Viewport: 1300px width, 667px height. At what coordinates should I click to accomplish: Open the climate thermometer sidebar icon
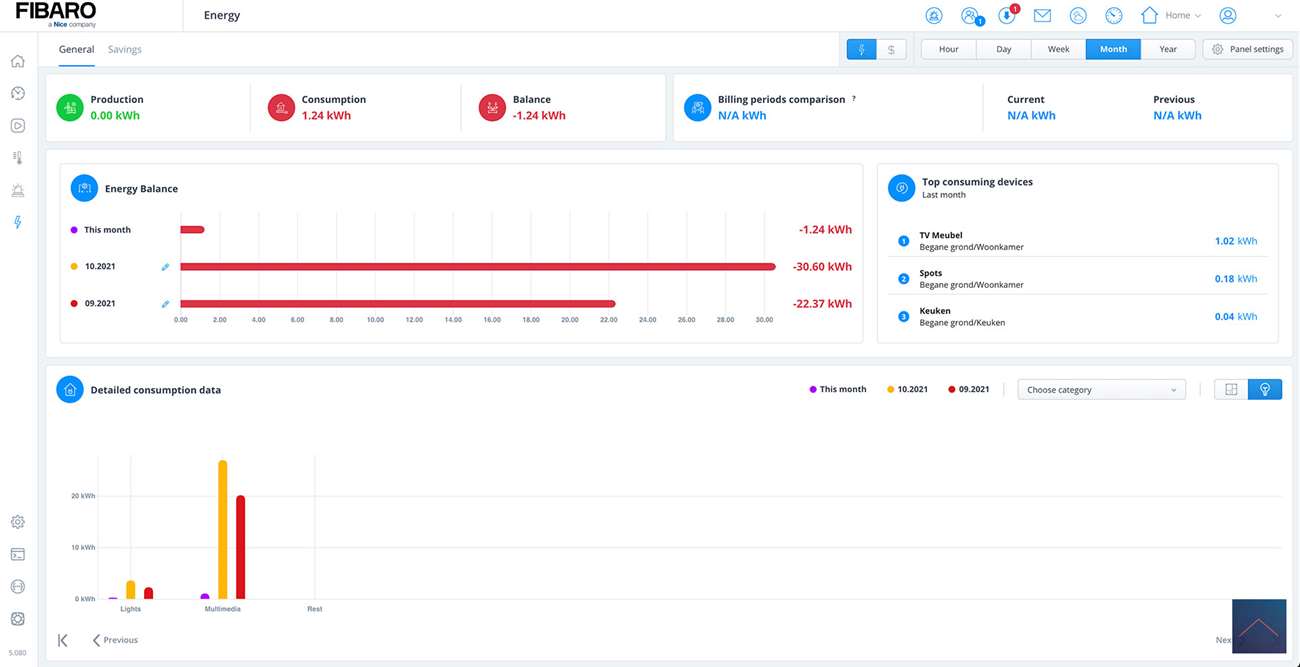17,158
